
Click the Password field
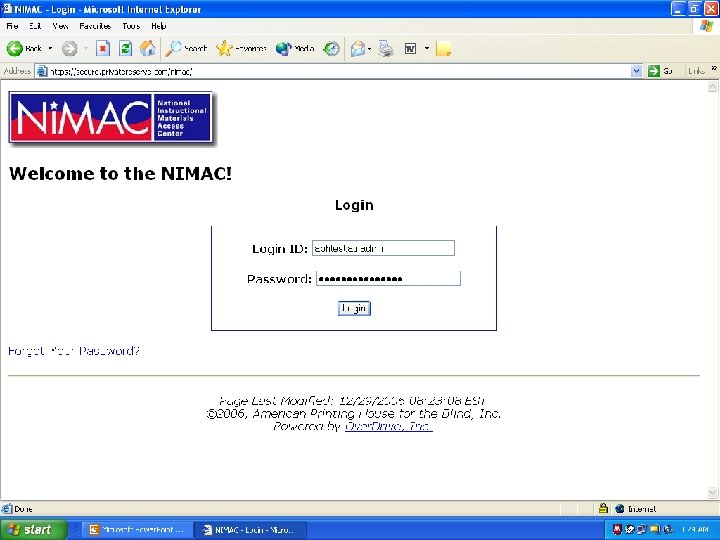(x=388, y=278)
